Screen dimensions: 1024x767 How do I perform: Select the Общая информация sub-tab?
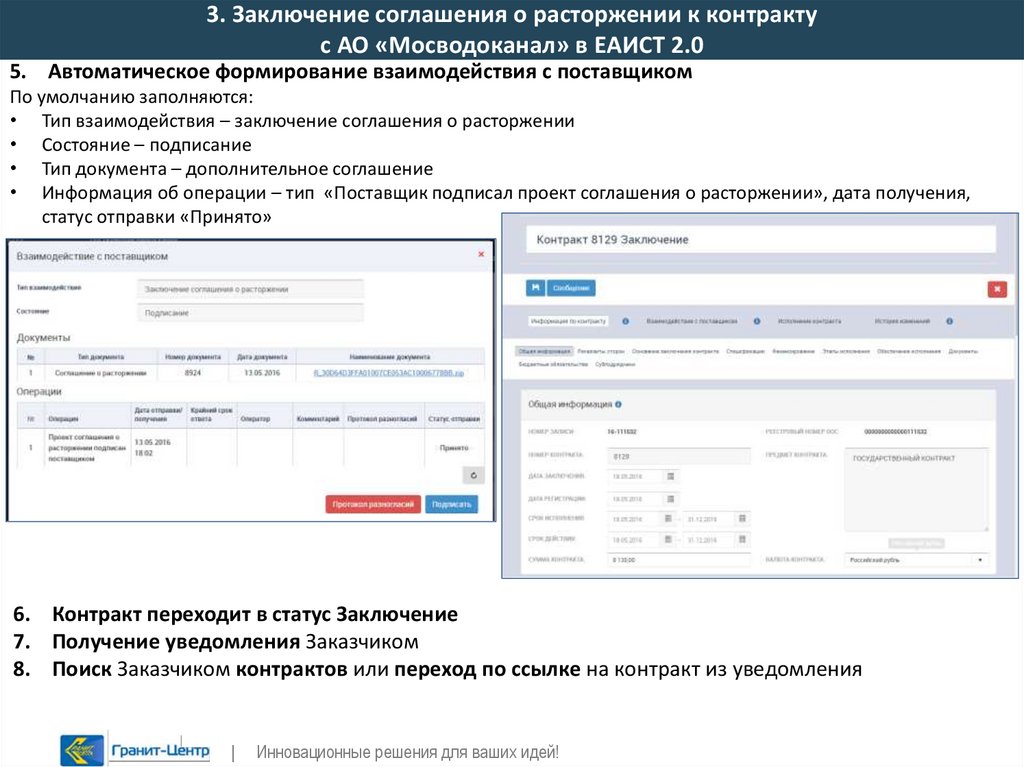pos(544,351)
